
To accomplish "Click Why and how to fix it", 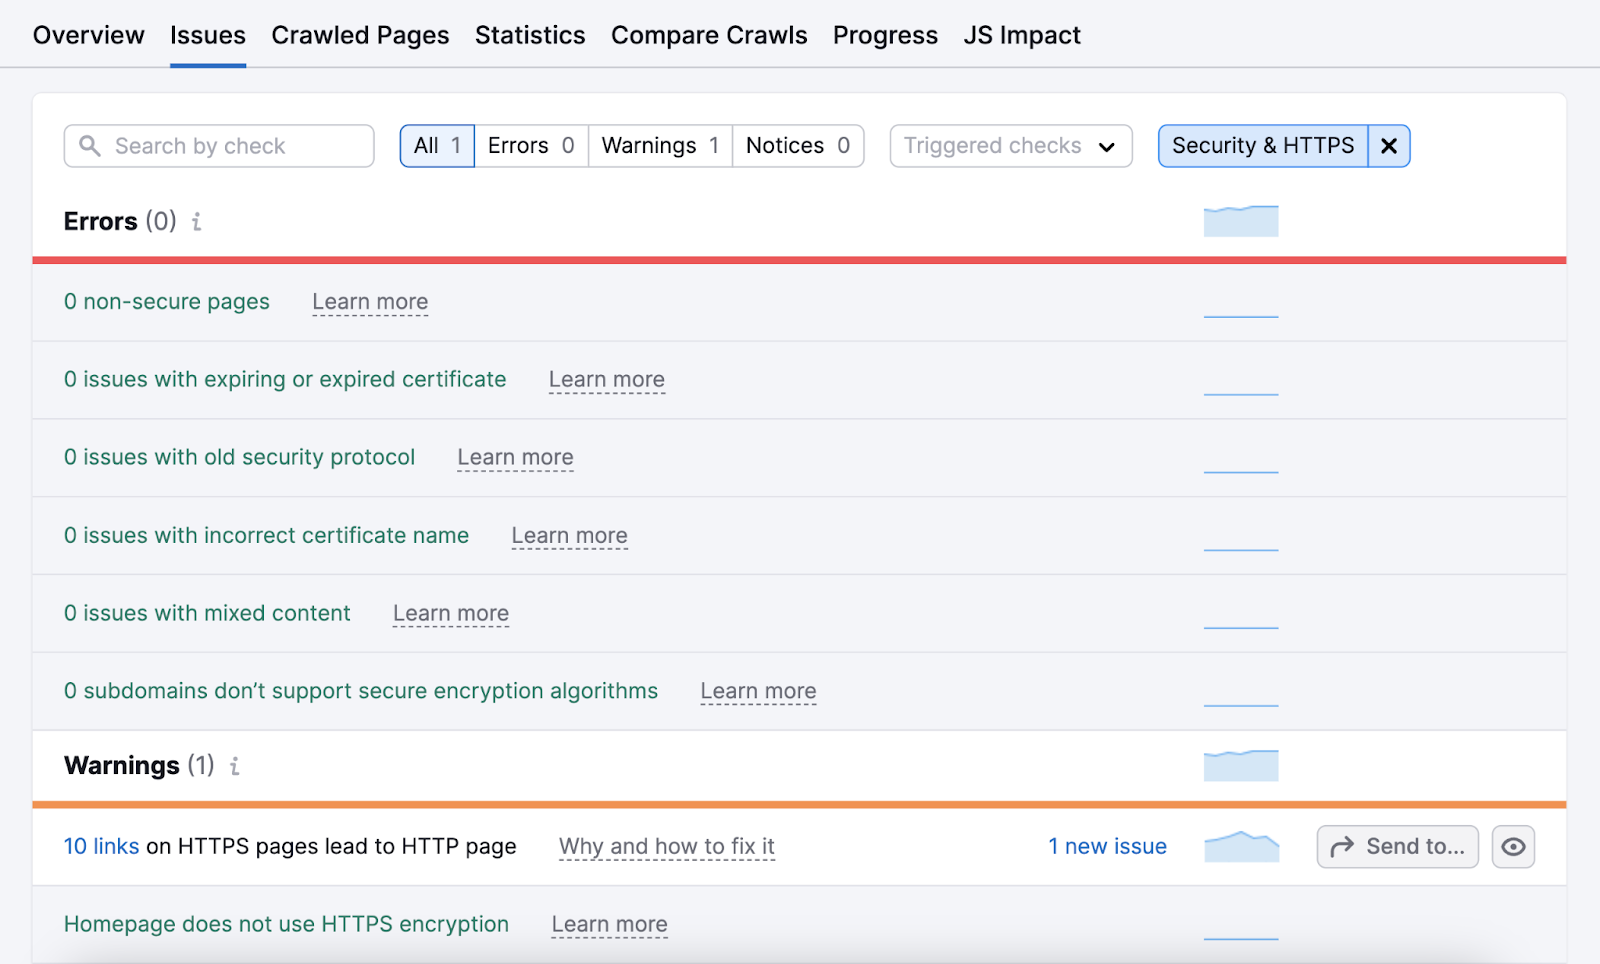I will (666, 846).
